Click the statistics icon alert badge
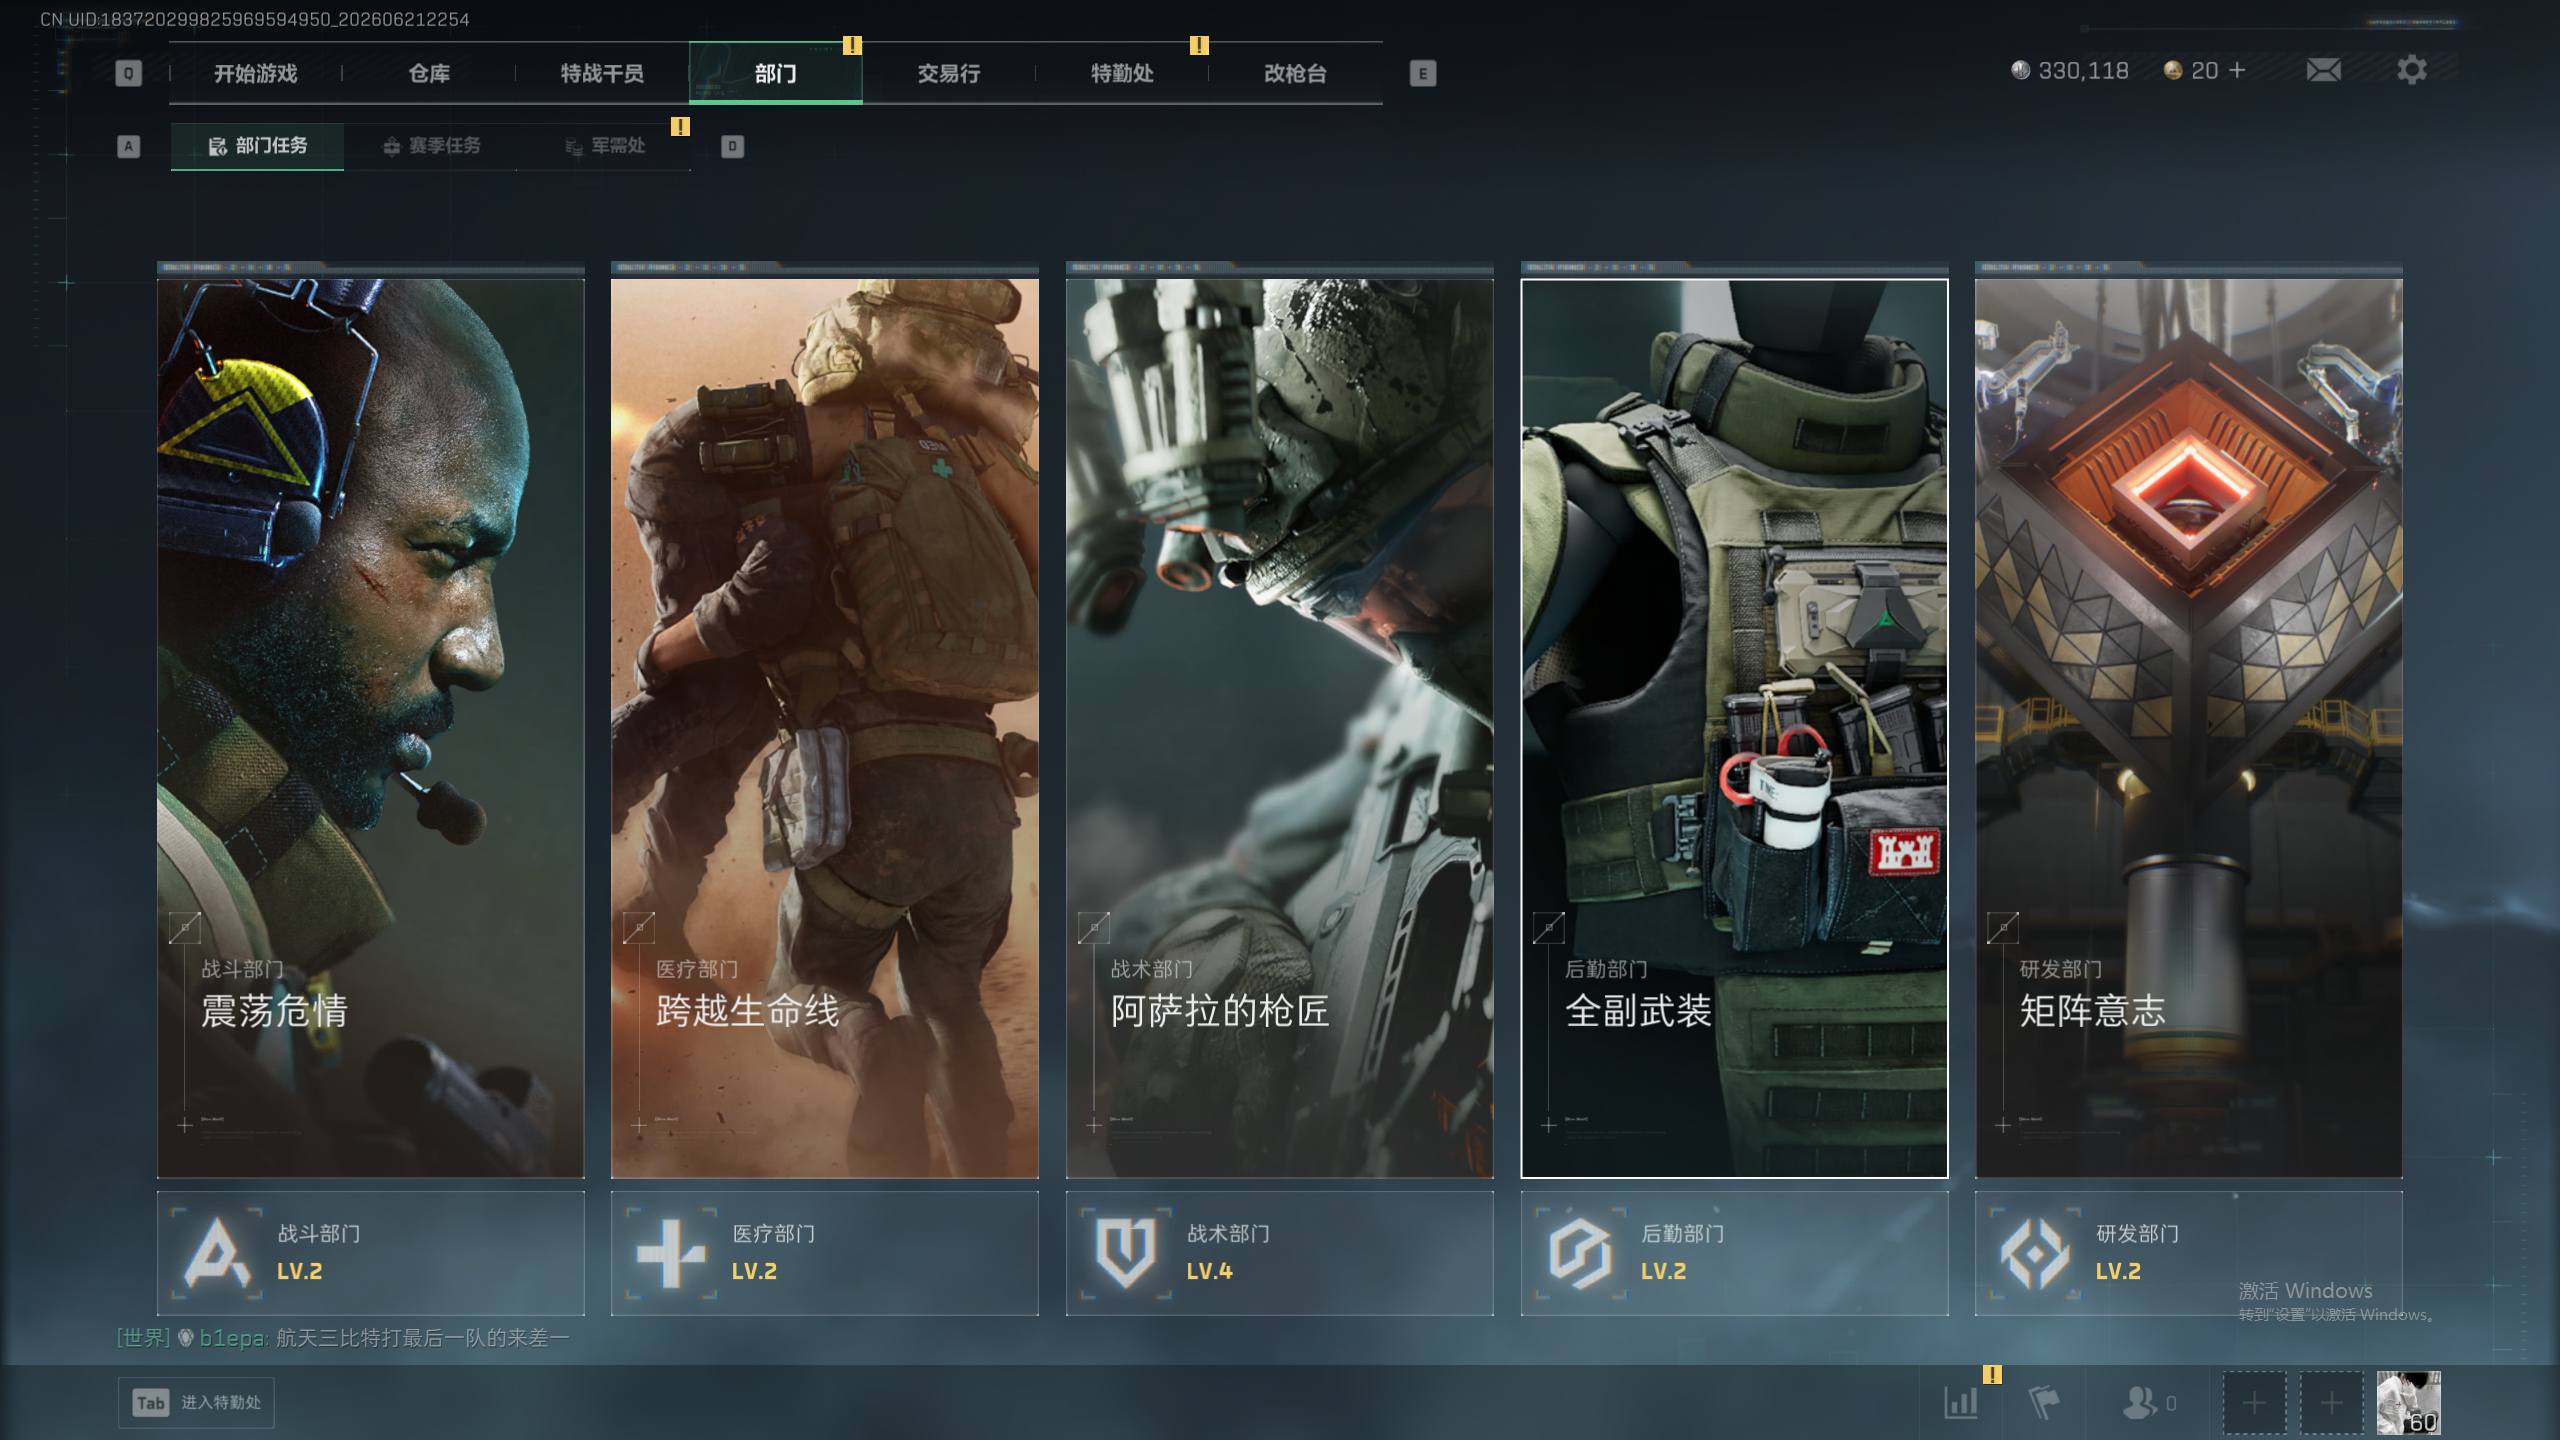 point(1992,1375)
